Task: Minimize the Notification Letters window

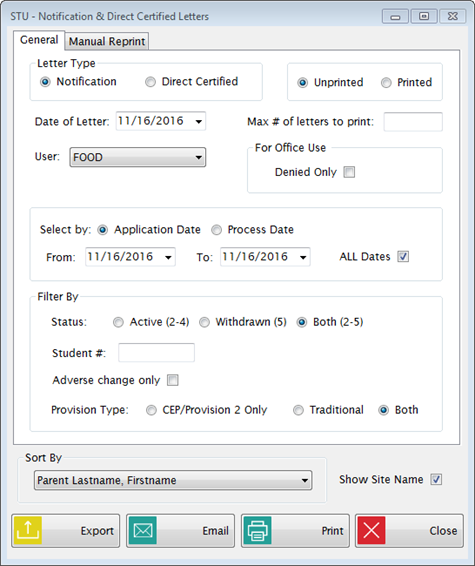Action: click(x=395, y=17)
